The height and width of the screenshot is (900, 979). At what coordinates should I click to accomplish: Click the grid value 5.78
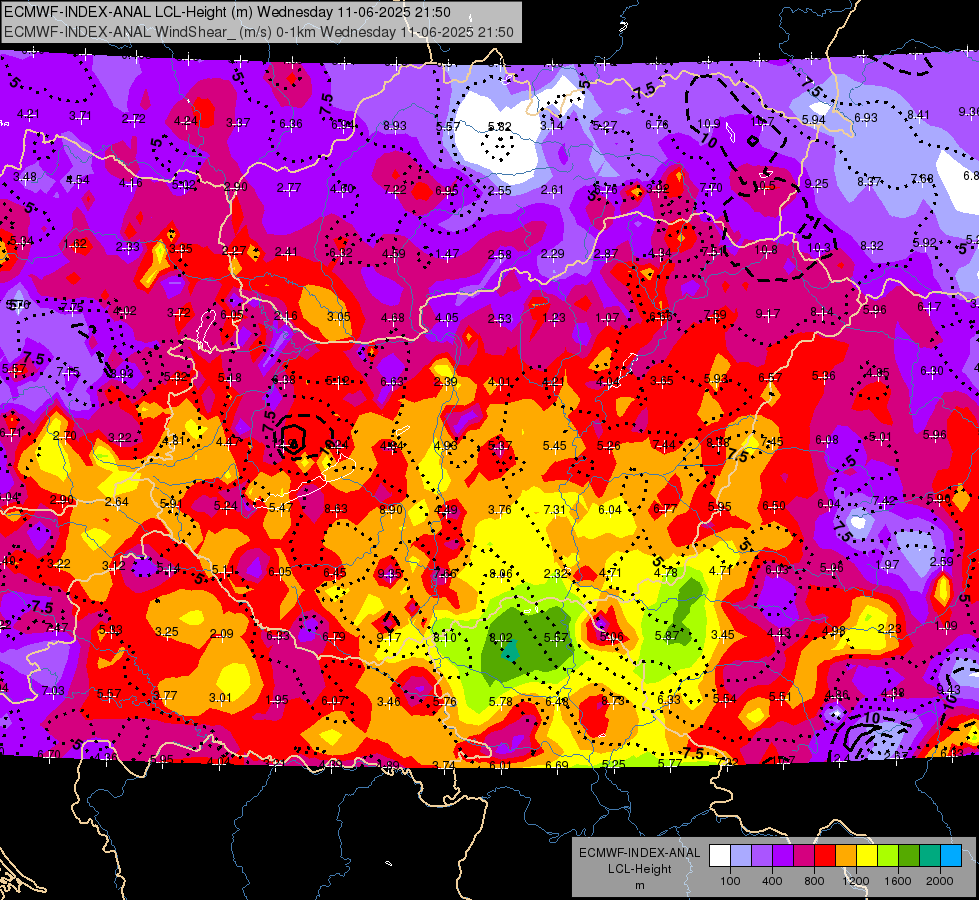point(501,702)
